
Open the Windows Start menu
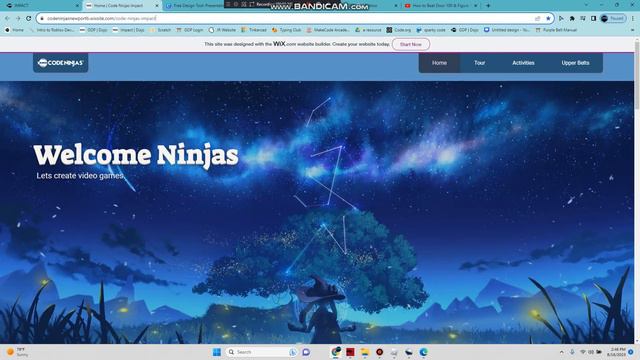pyautogui.click(x=217, y=352)
